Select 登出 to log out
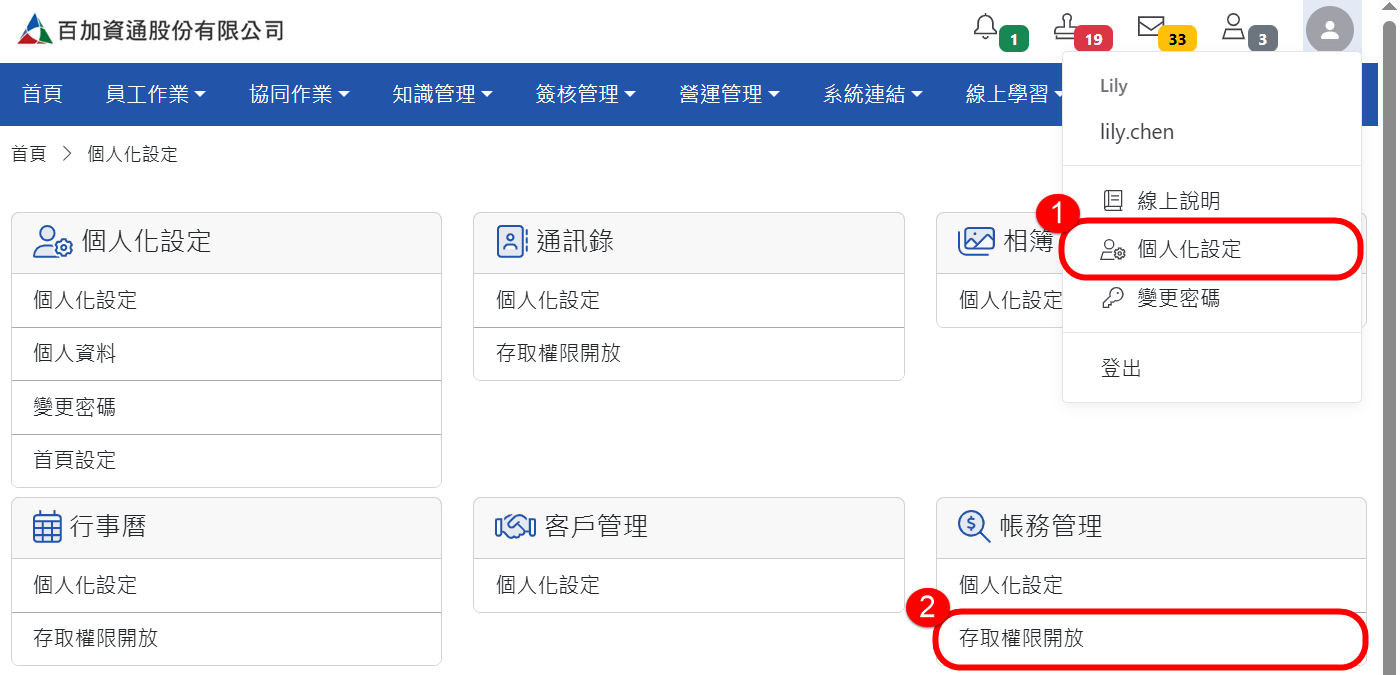Image resolution: width=1400 pixels, height=675 pixels. pos(1212,368)
